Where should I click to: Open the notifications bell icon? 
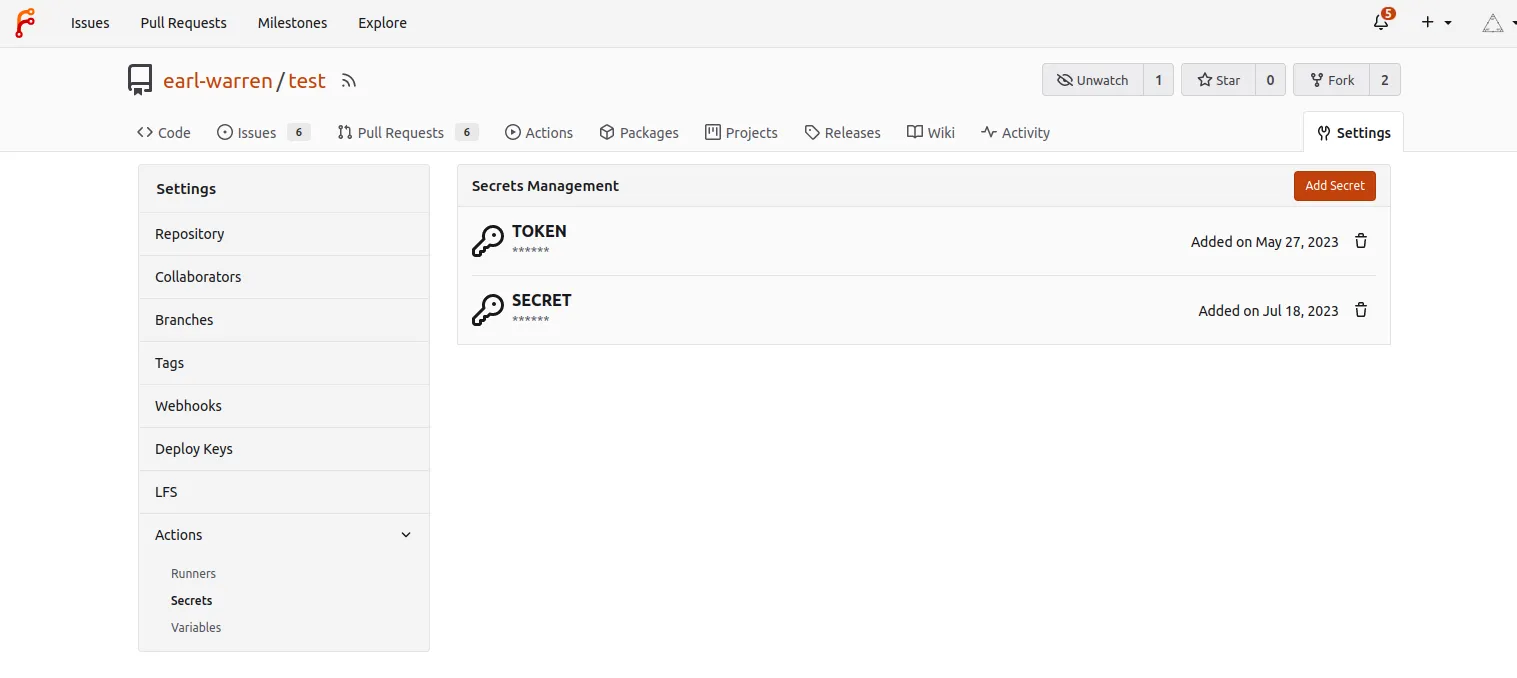[x=1381, y=23]
